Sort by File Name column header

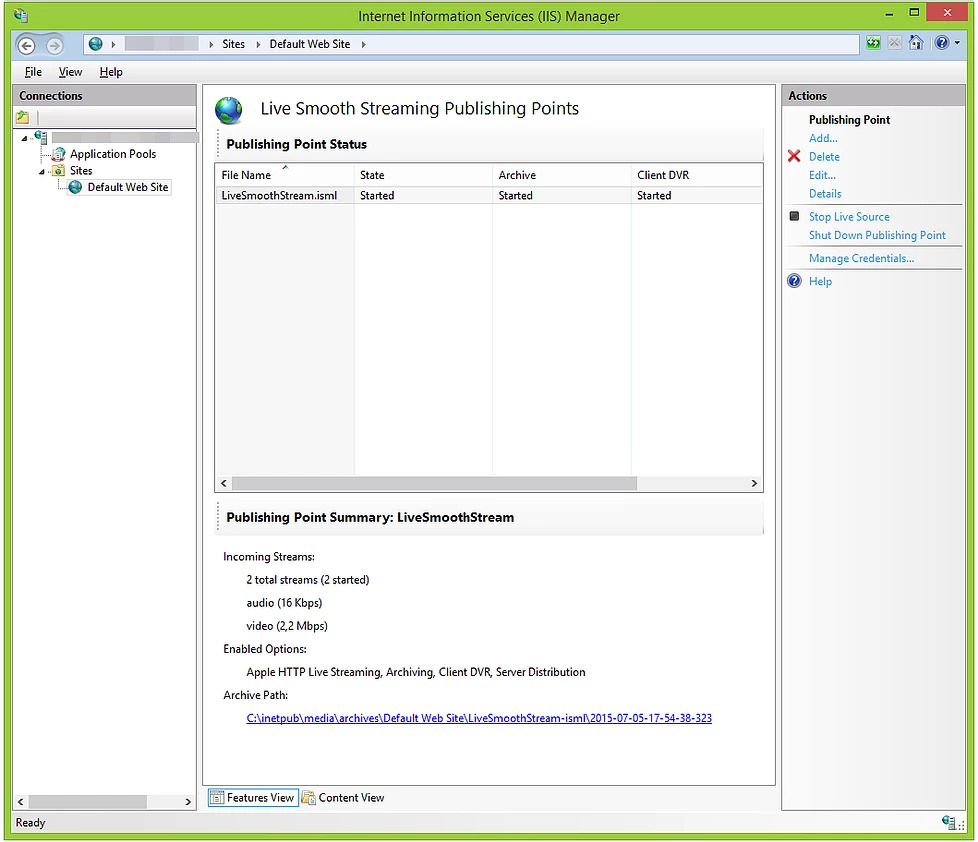284,175
